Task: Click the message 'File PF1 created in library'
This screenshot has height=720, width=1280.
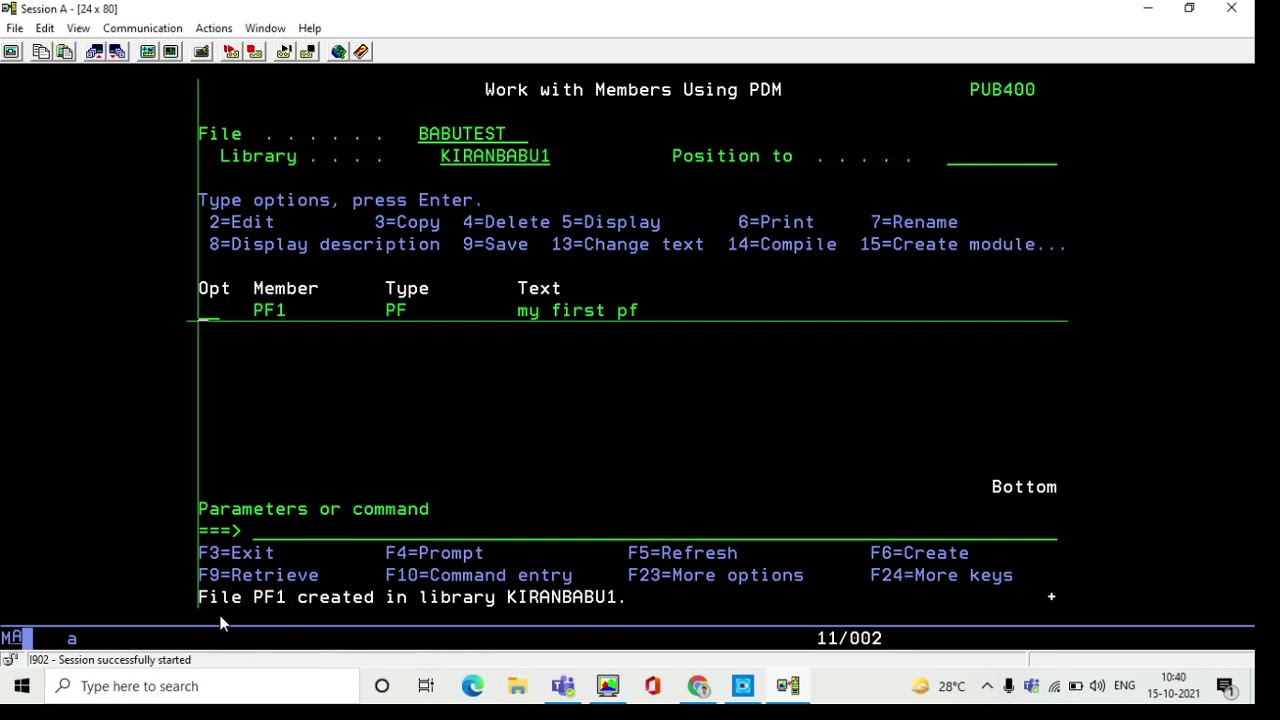Action: click(x=346, y=597)
